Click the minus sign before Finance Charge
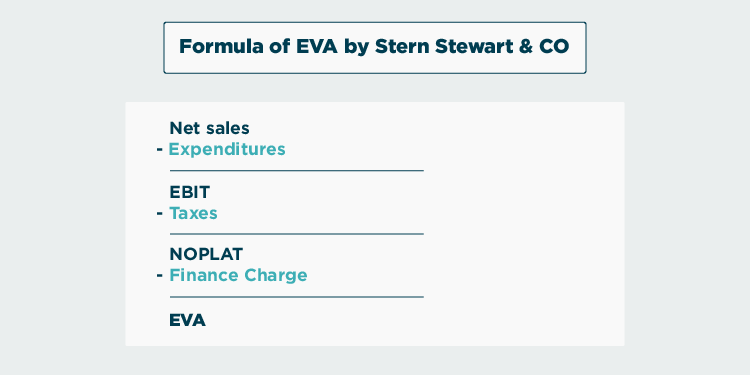Screen dimensions: 750x375 click(x=160, y=276)
